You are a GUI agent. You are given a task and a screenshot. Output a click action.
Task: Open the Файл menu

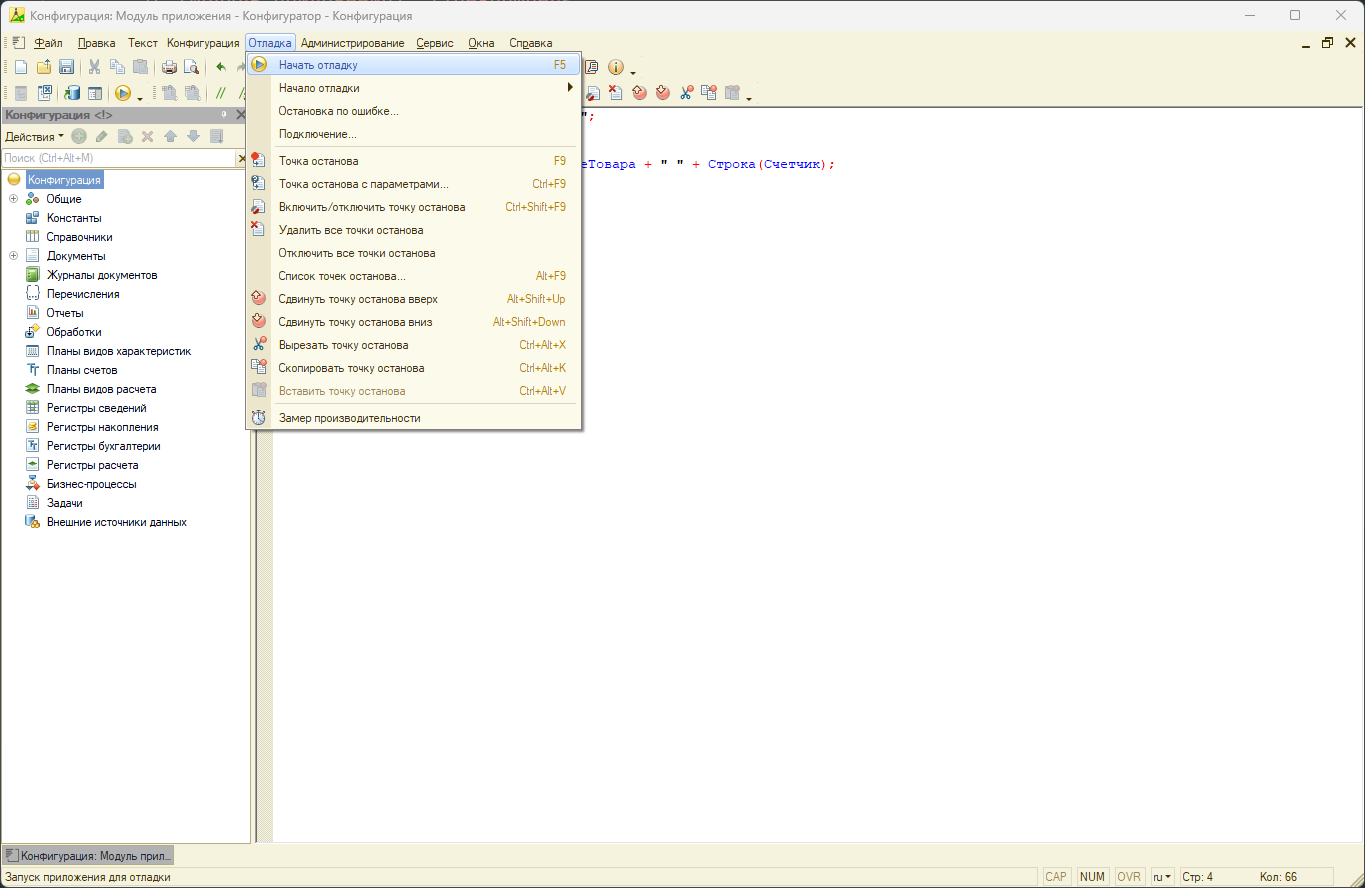pos(48,43)
